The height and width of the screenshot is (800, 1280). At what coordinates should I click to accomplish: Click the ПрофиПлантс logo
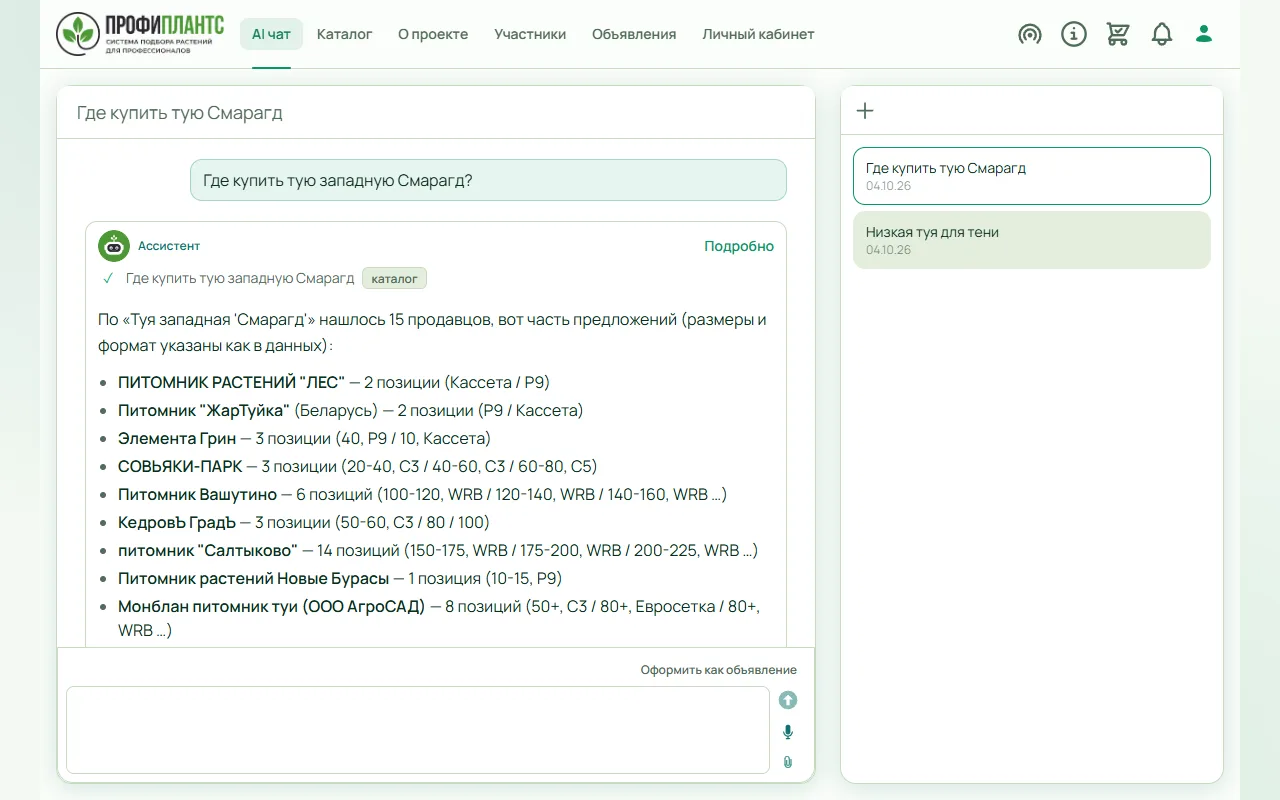click(x=140, y=34)
